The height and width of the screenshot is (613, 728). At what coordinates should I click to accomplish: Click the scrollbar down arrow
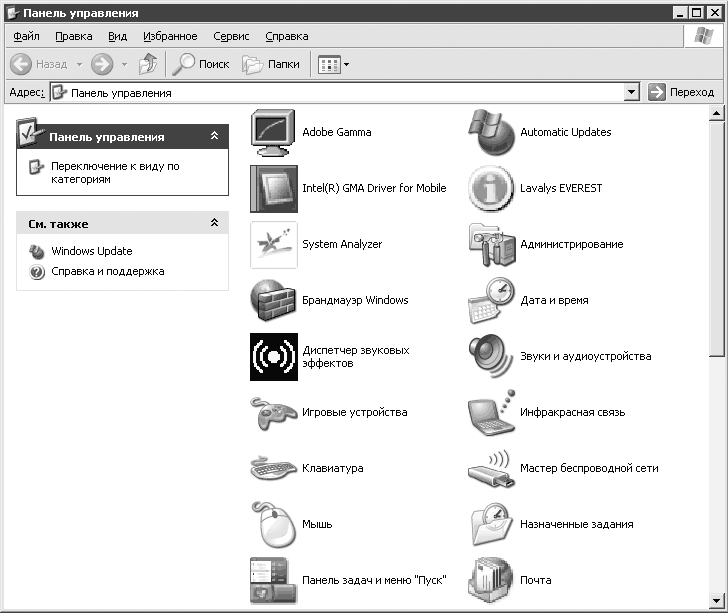[716, 600]
